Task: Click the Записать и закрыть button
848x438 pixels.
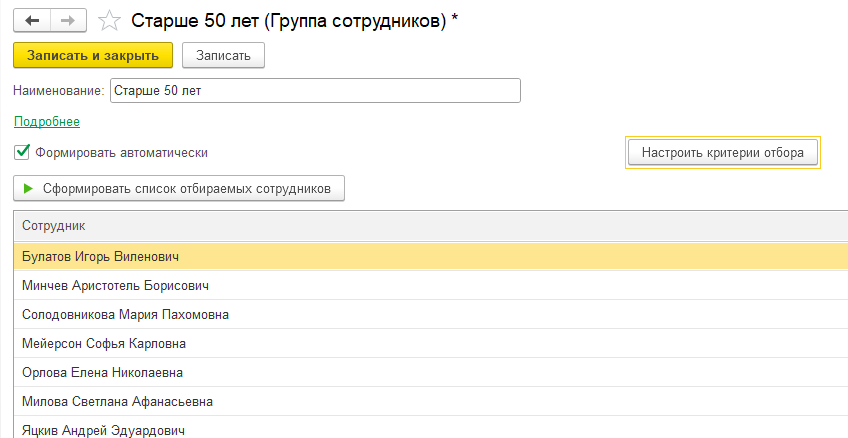Action: point(93,55)
